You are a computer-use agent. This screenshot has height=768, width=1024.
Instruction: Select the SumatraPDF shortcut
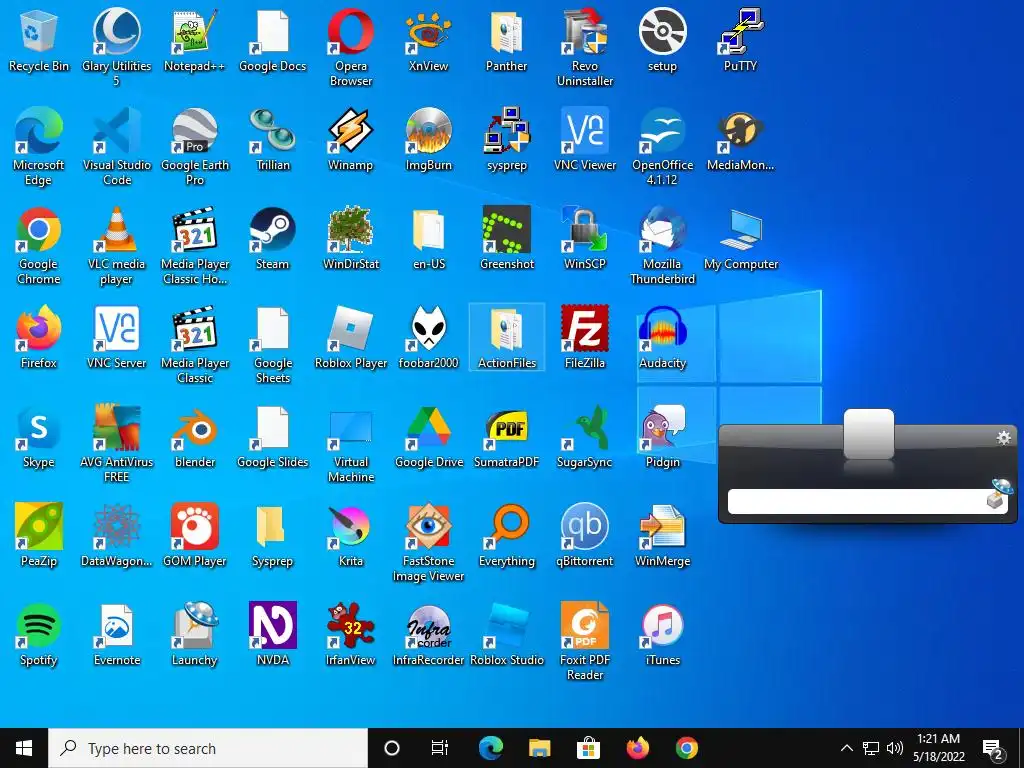coord(507,437)
